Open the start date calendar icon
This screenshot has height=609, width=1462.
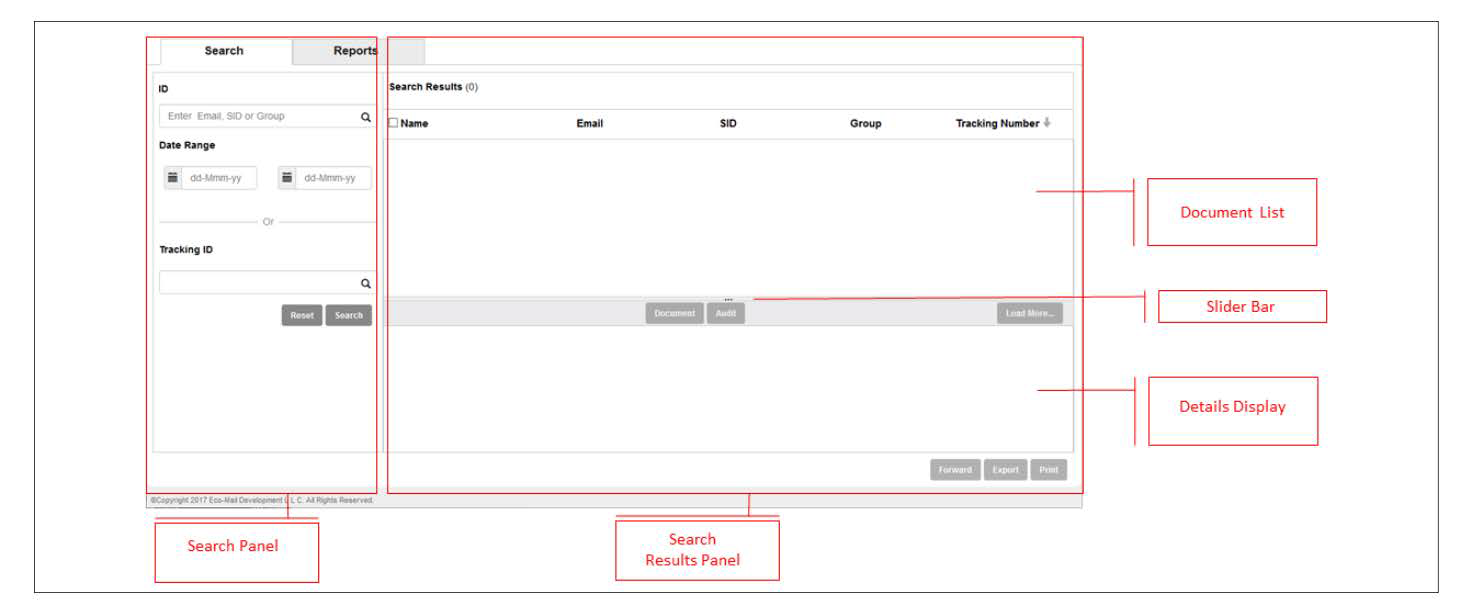(x=173, y=178)
